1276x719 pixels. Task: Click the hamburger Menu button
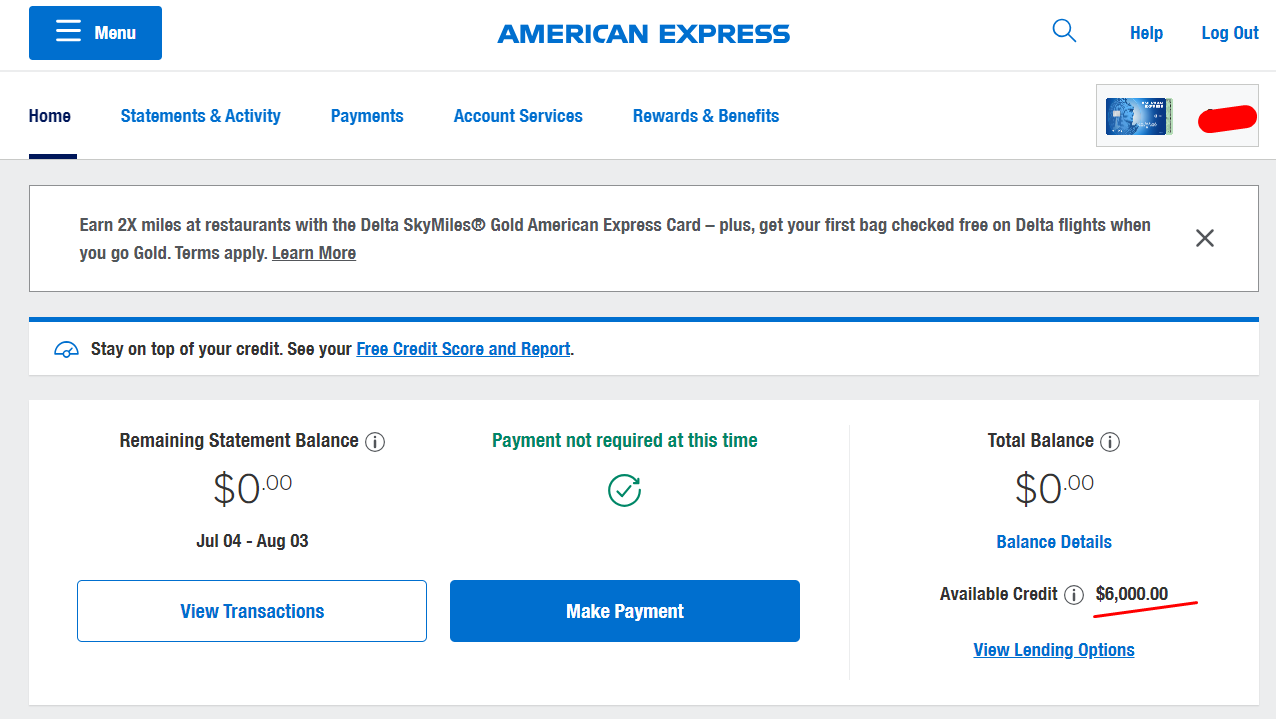[x=95, y=33]
